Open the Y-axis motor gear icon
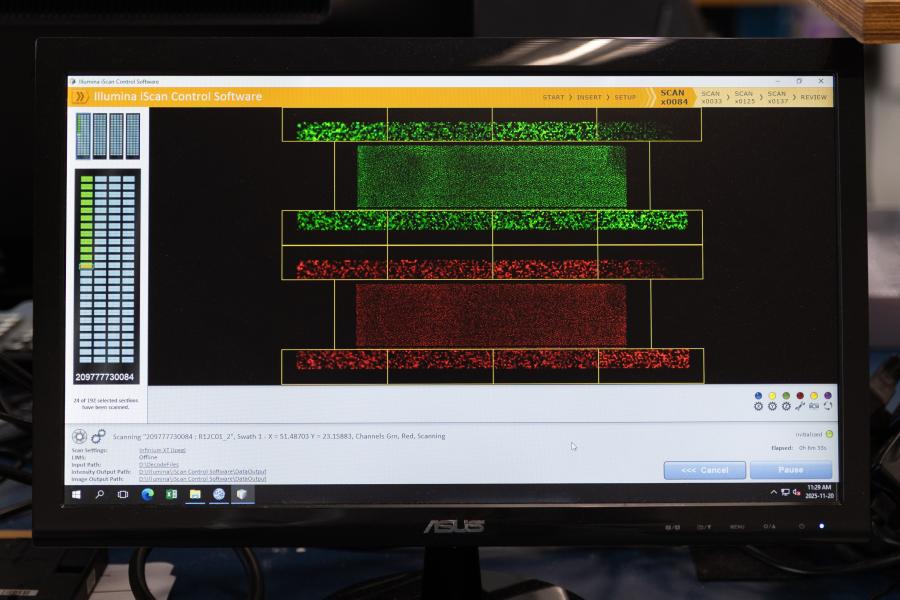The image size is (900, 600). pos(772,406)
